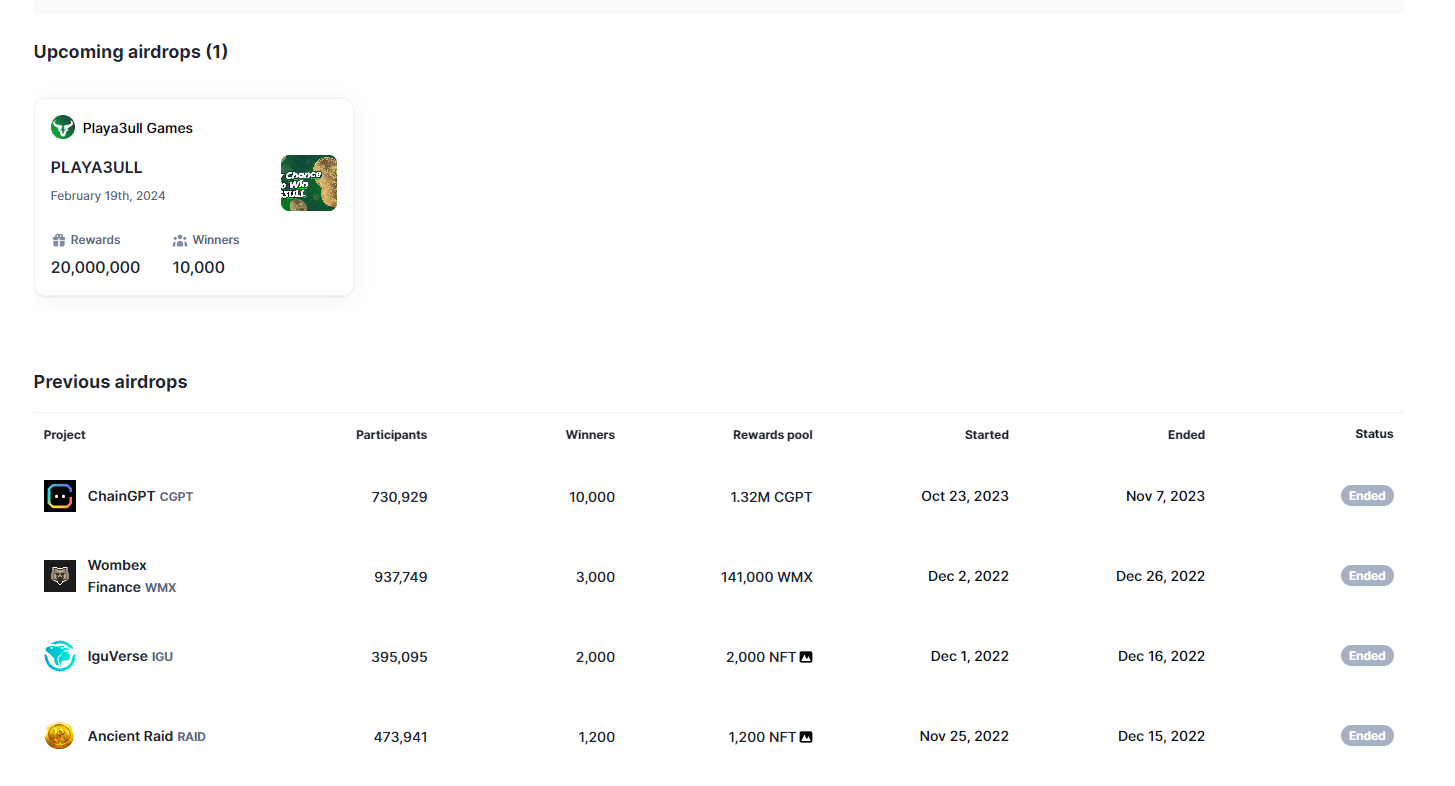Click the Ended status badge for Ancient Raid
Screen dimensions: 1455x786
1367,736
